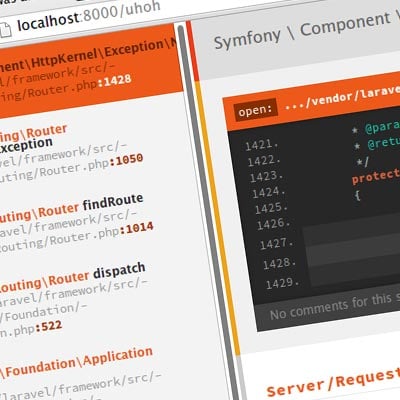400x400 pixels.
Task: Click the 'No comments for this' text
Action: 335,307
